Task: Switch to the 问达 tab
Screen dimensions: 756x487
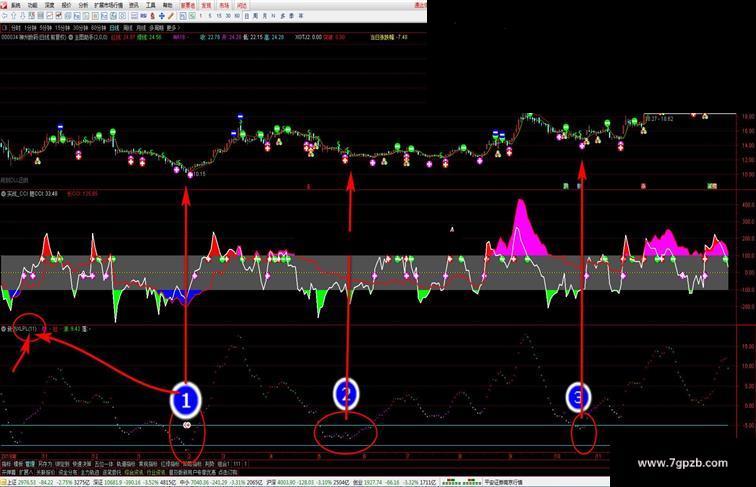Action: (x=242, y=5)
